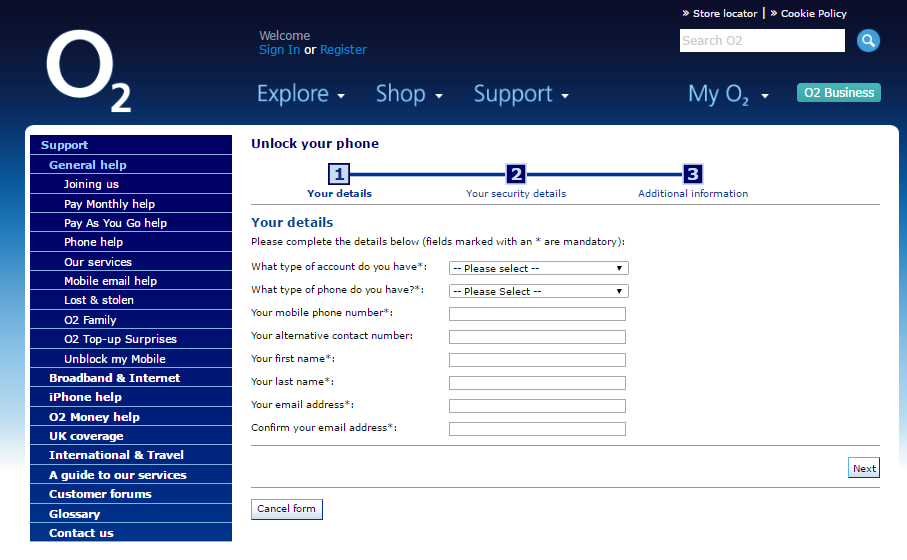Screen dimensions: 907x560
Task: Click the first name field
Action: tap(537, 360)
